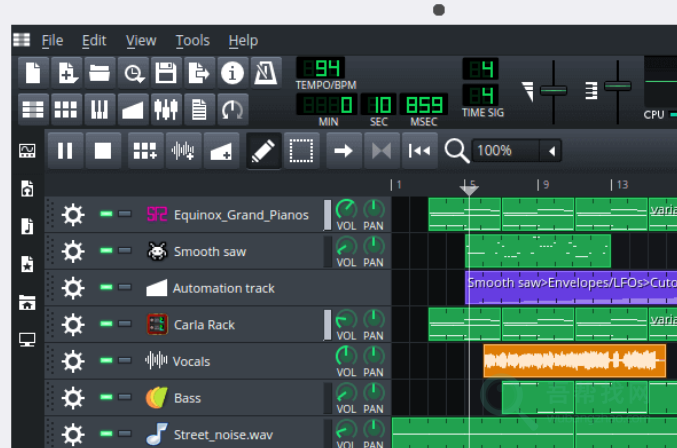Open track actions gear for Carla Rack
This screenshot has height=448, width=677.
pos(73,324)
